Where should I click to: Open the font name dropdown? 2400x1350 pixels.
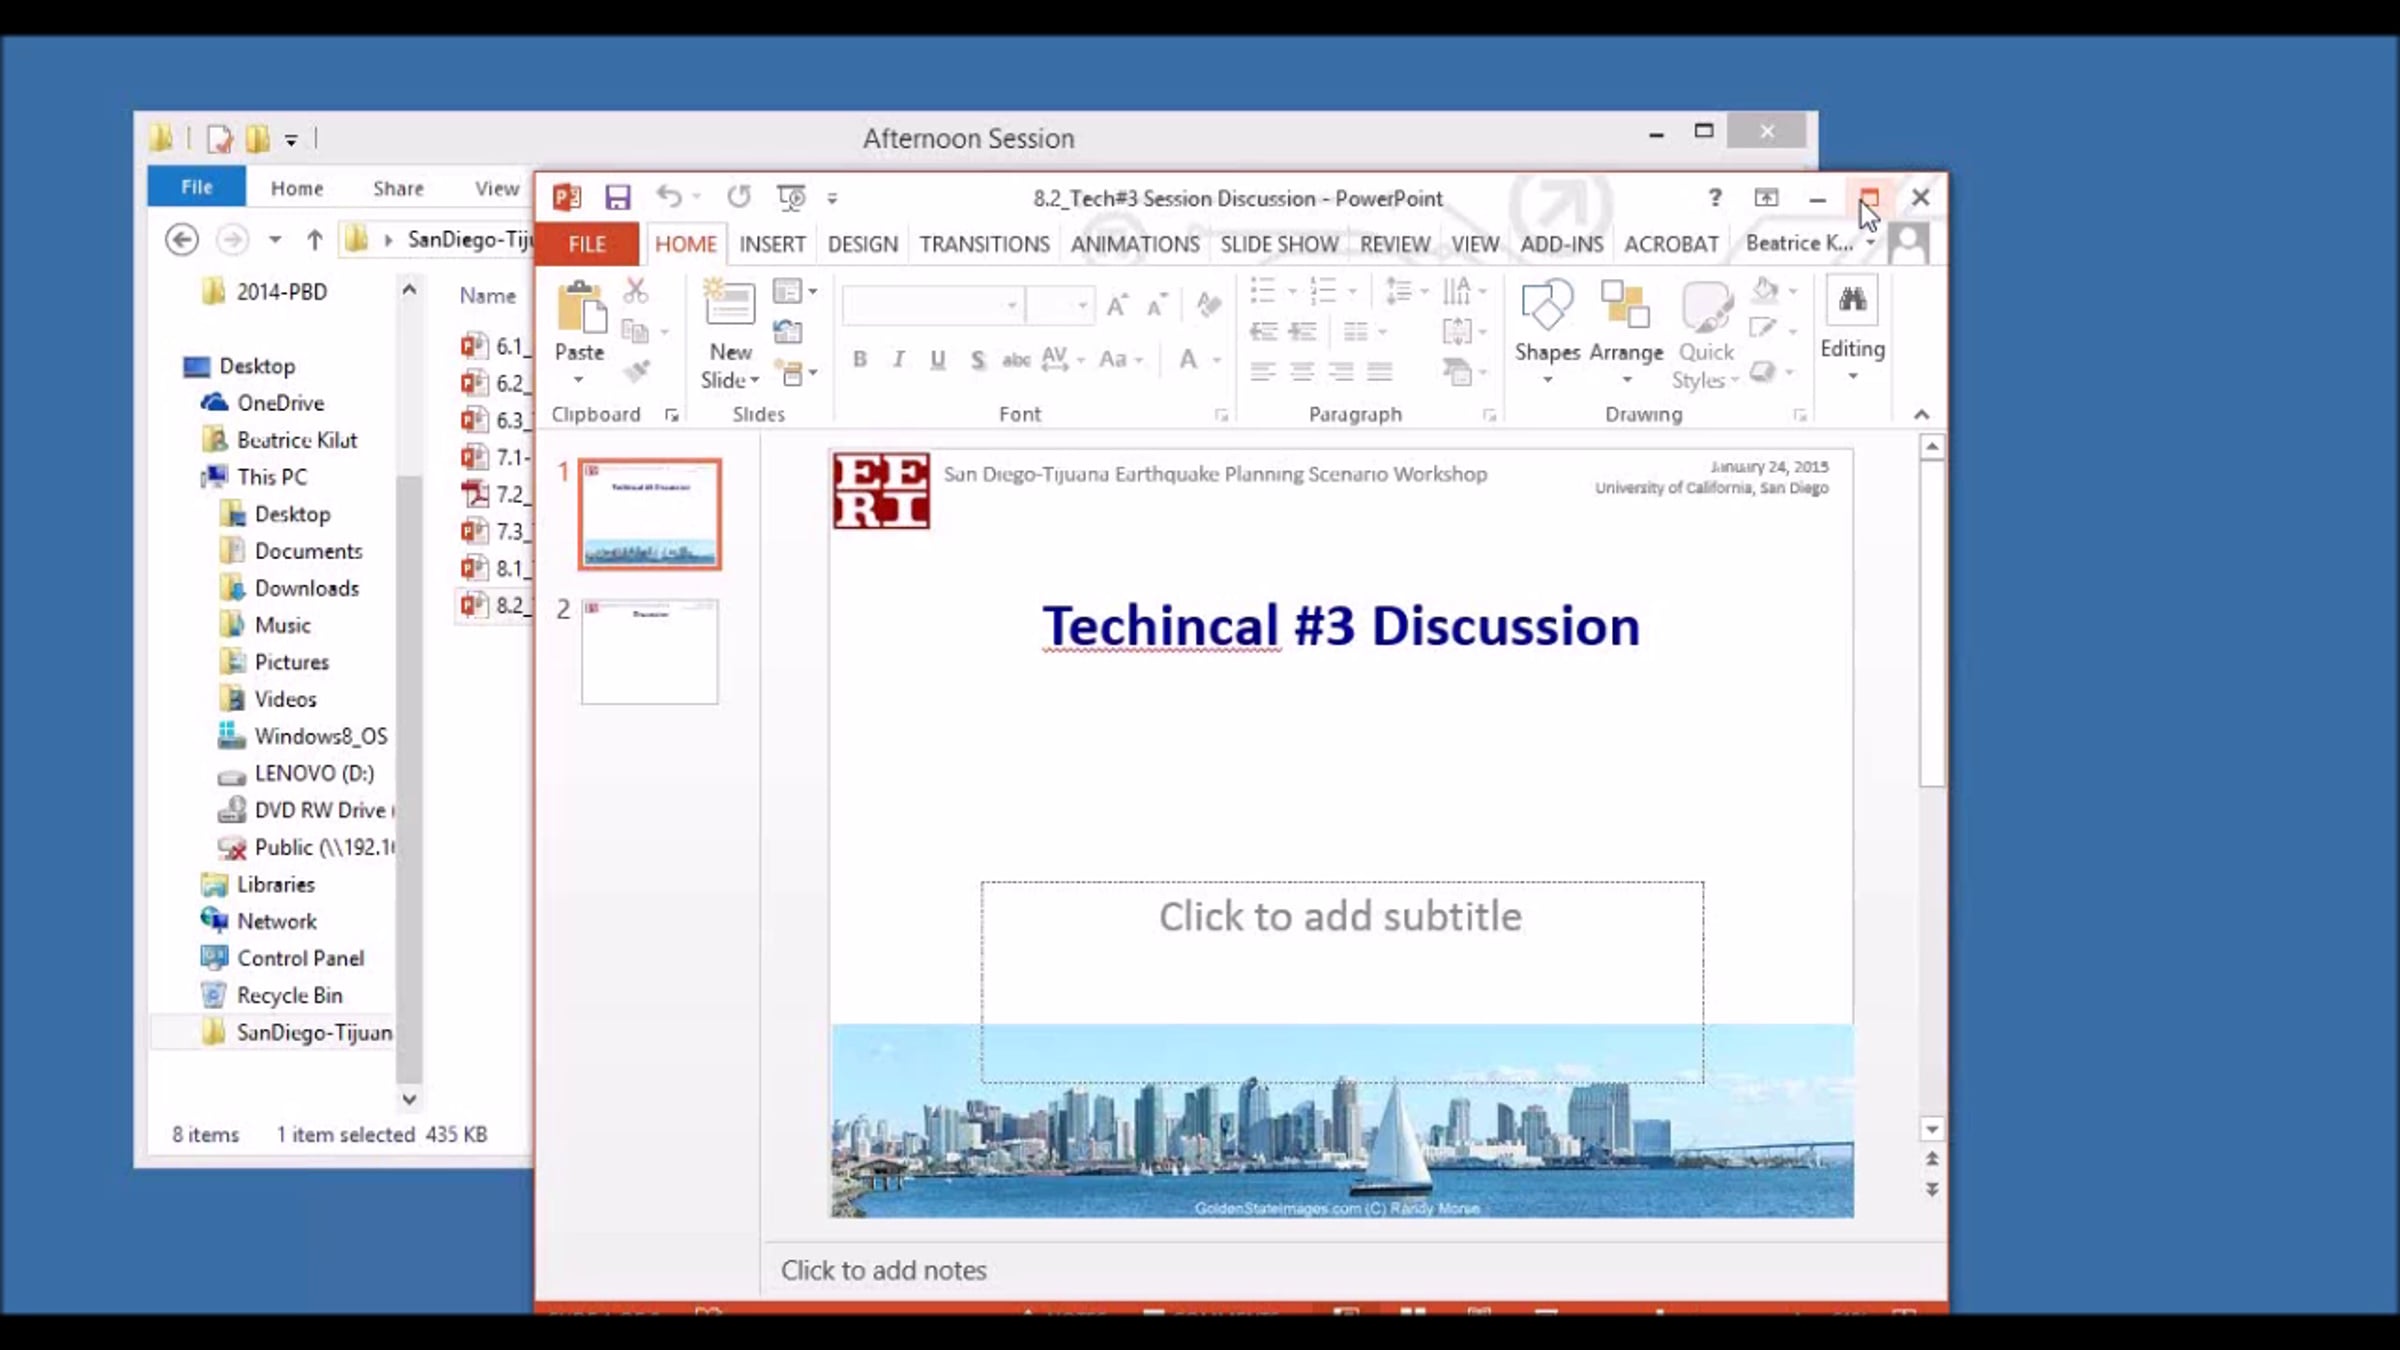[1012, 305]
